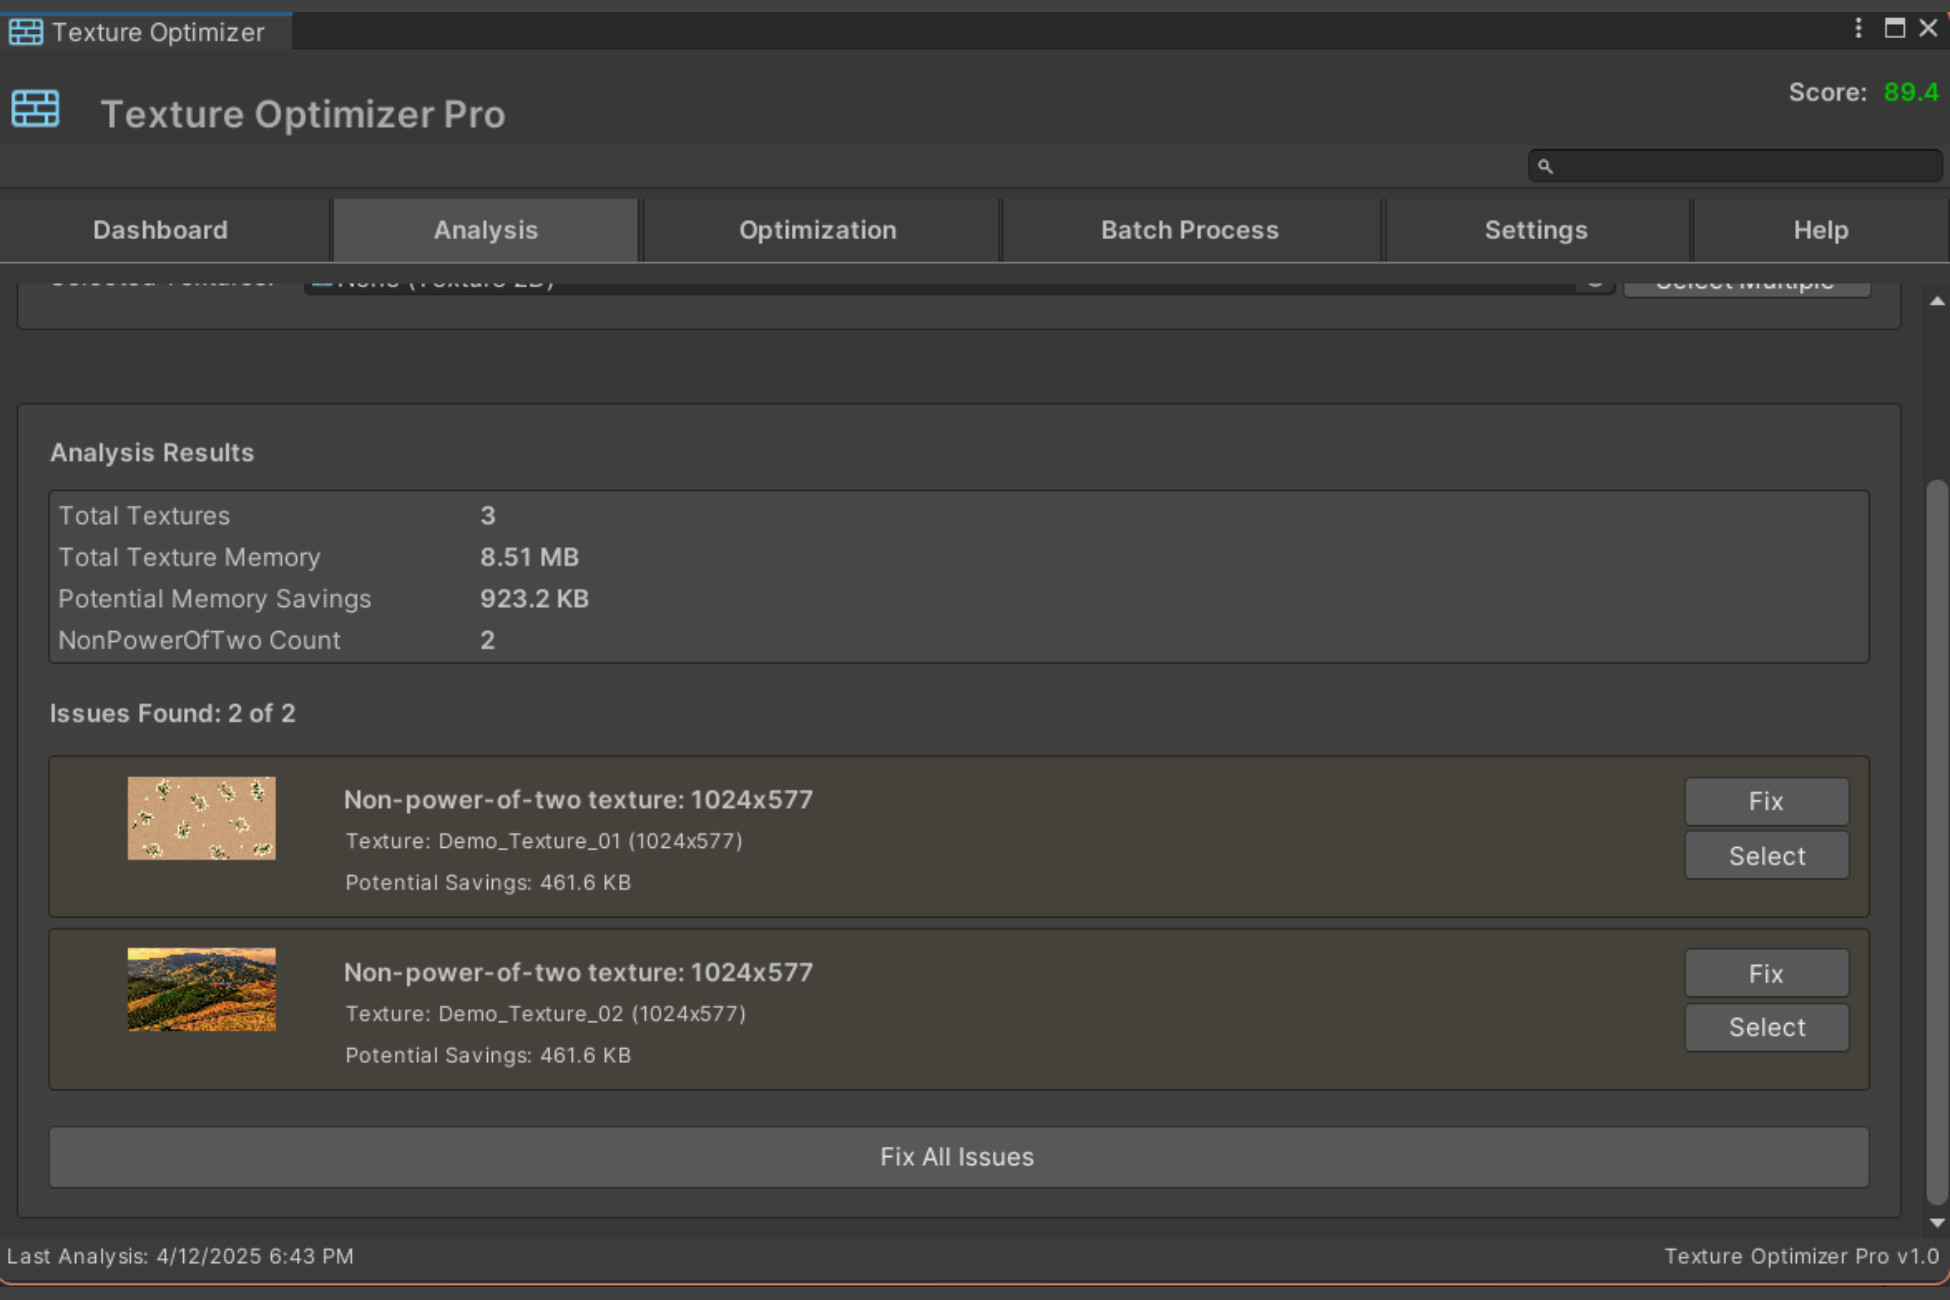Open the Optimization tab
1950x1300 pixels.
[818, 230]
